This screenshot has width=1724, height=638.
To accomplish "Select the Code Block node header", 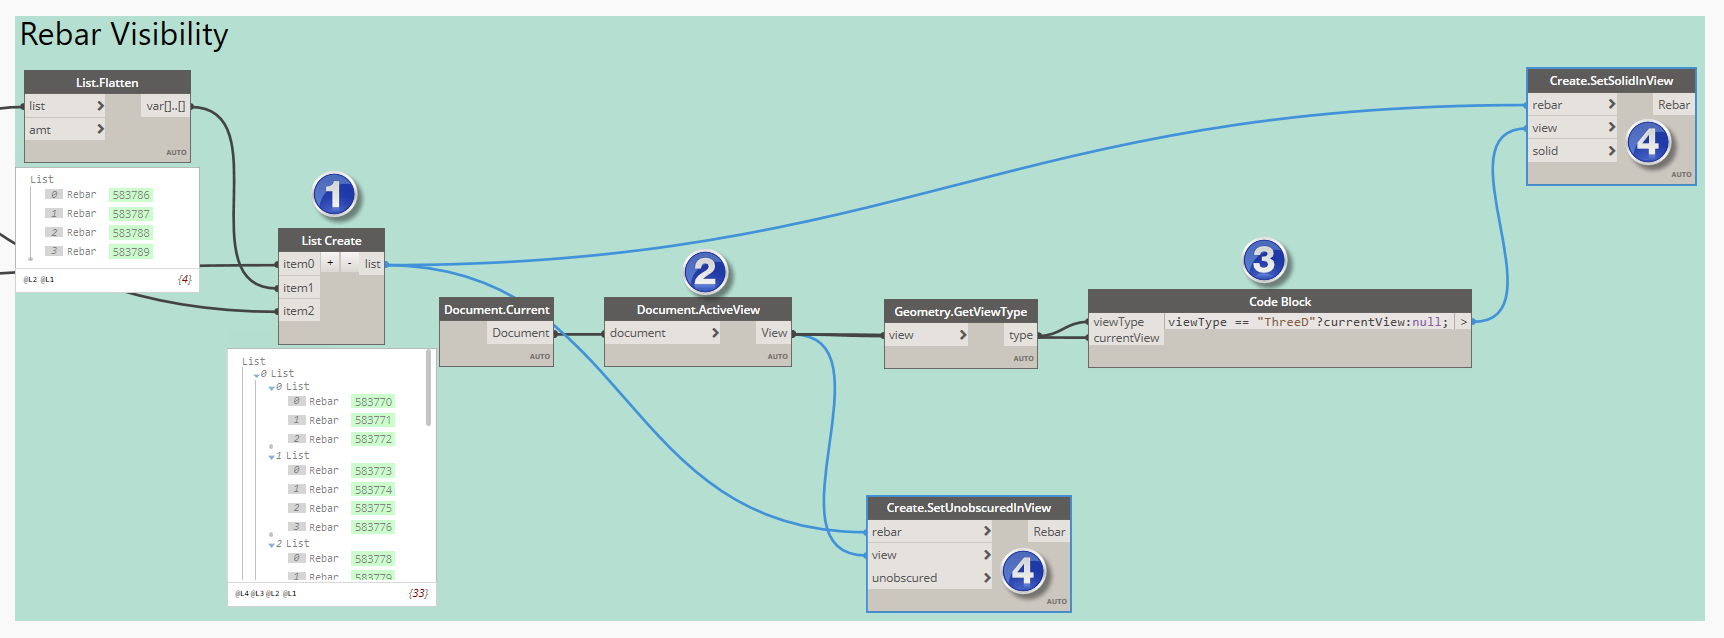I will pos(1280,301).
